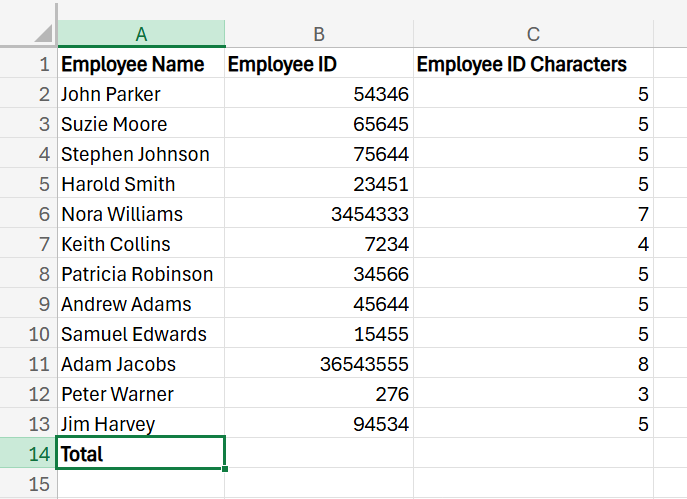
Task: Select the 'Nora Williams' cell
Action: point(141,214)
